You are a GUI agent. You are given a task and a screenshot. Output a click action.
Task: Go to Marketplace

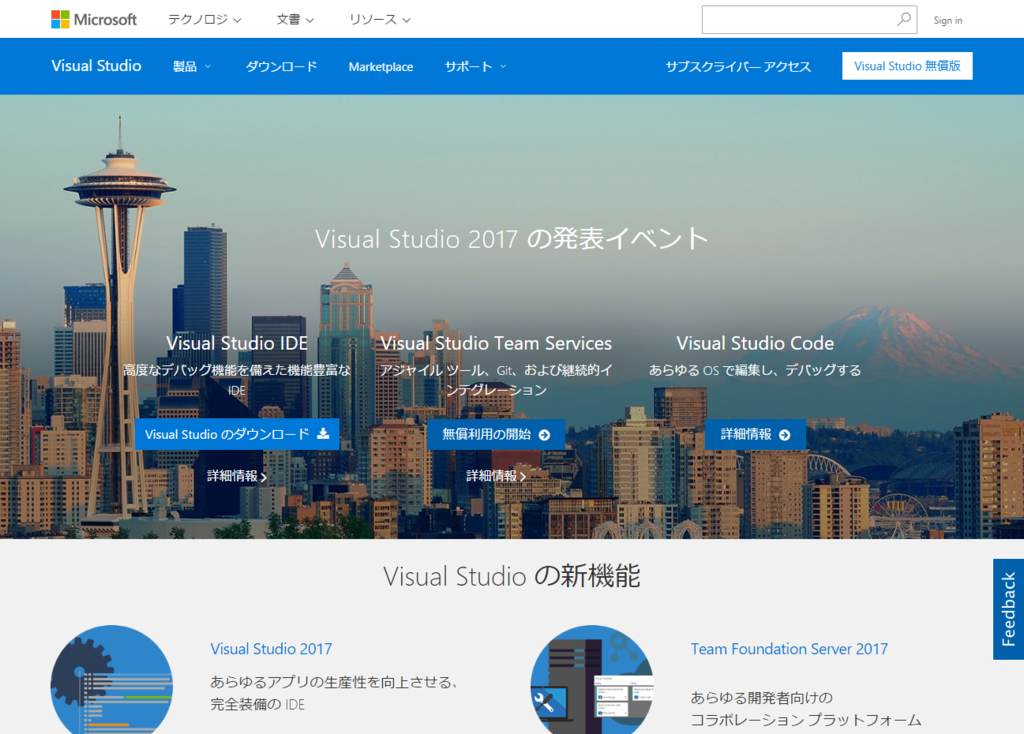tap(381, 67)
